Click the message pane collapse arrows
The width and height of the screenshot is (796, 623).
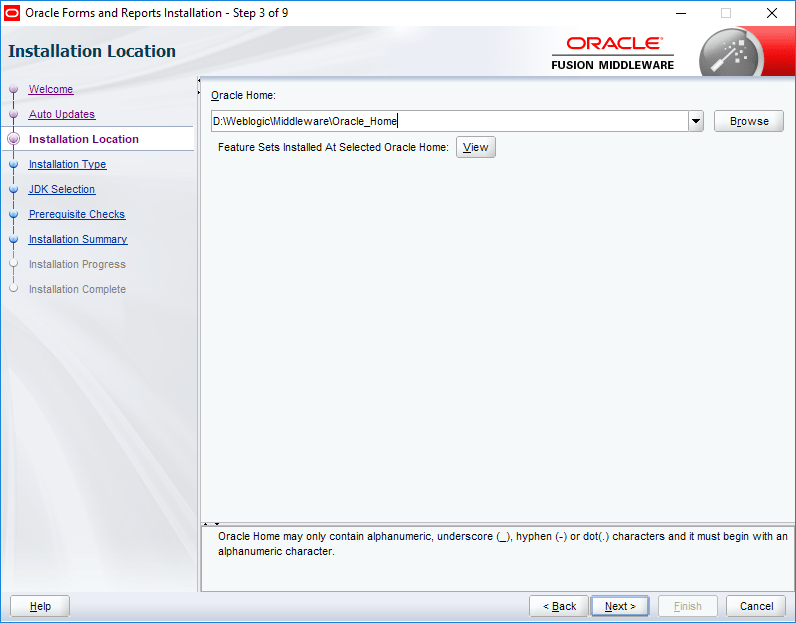(x=211, y=523)
